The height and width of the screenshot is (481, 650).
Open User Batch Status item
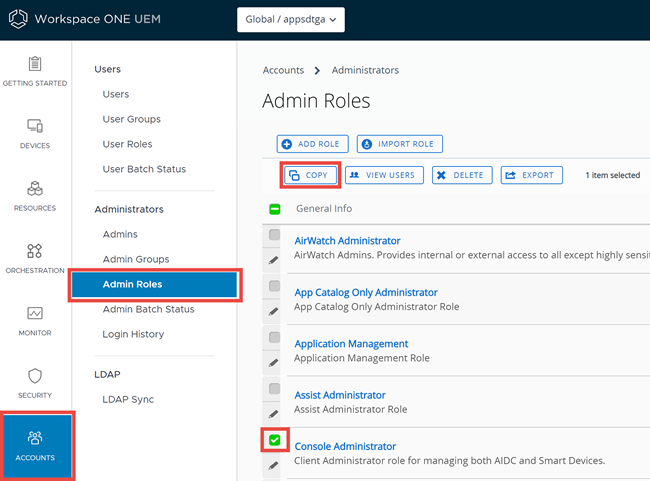pyautogui.click(x=144, y=169)
